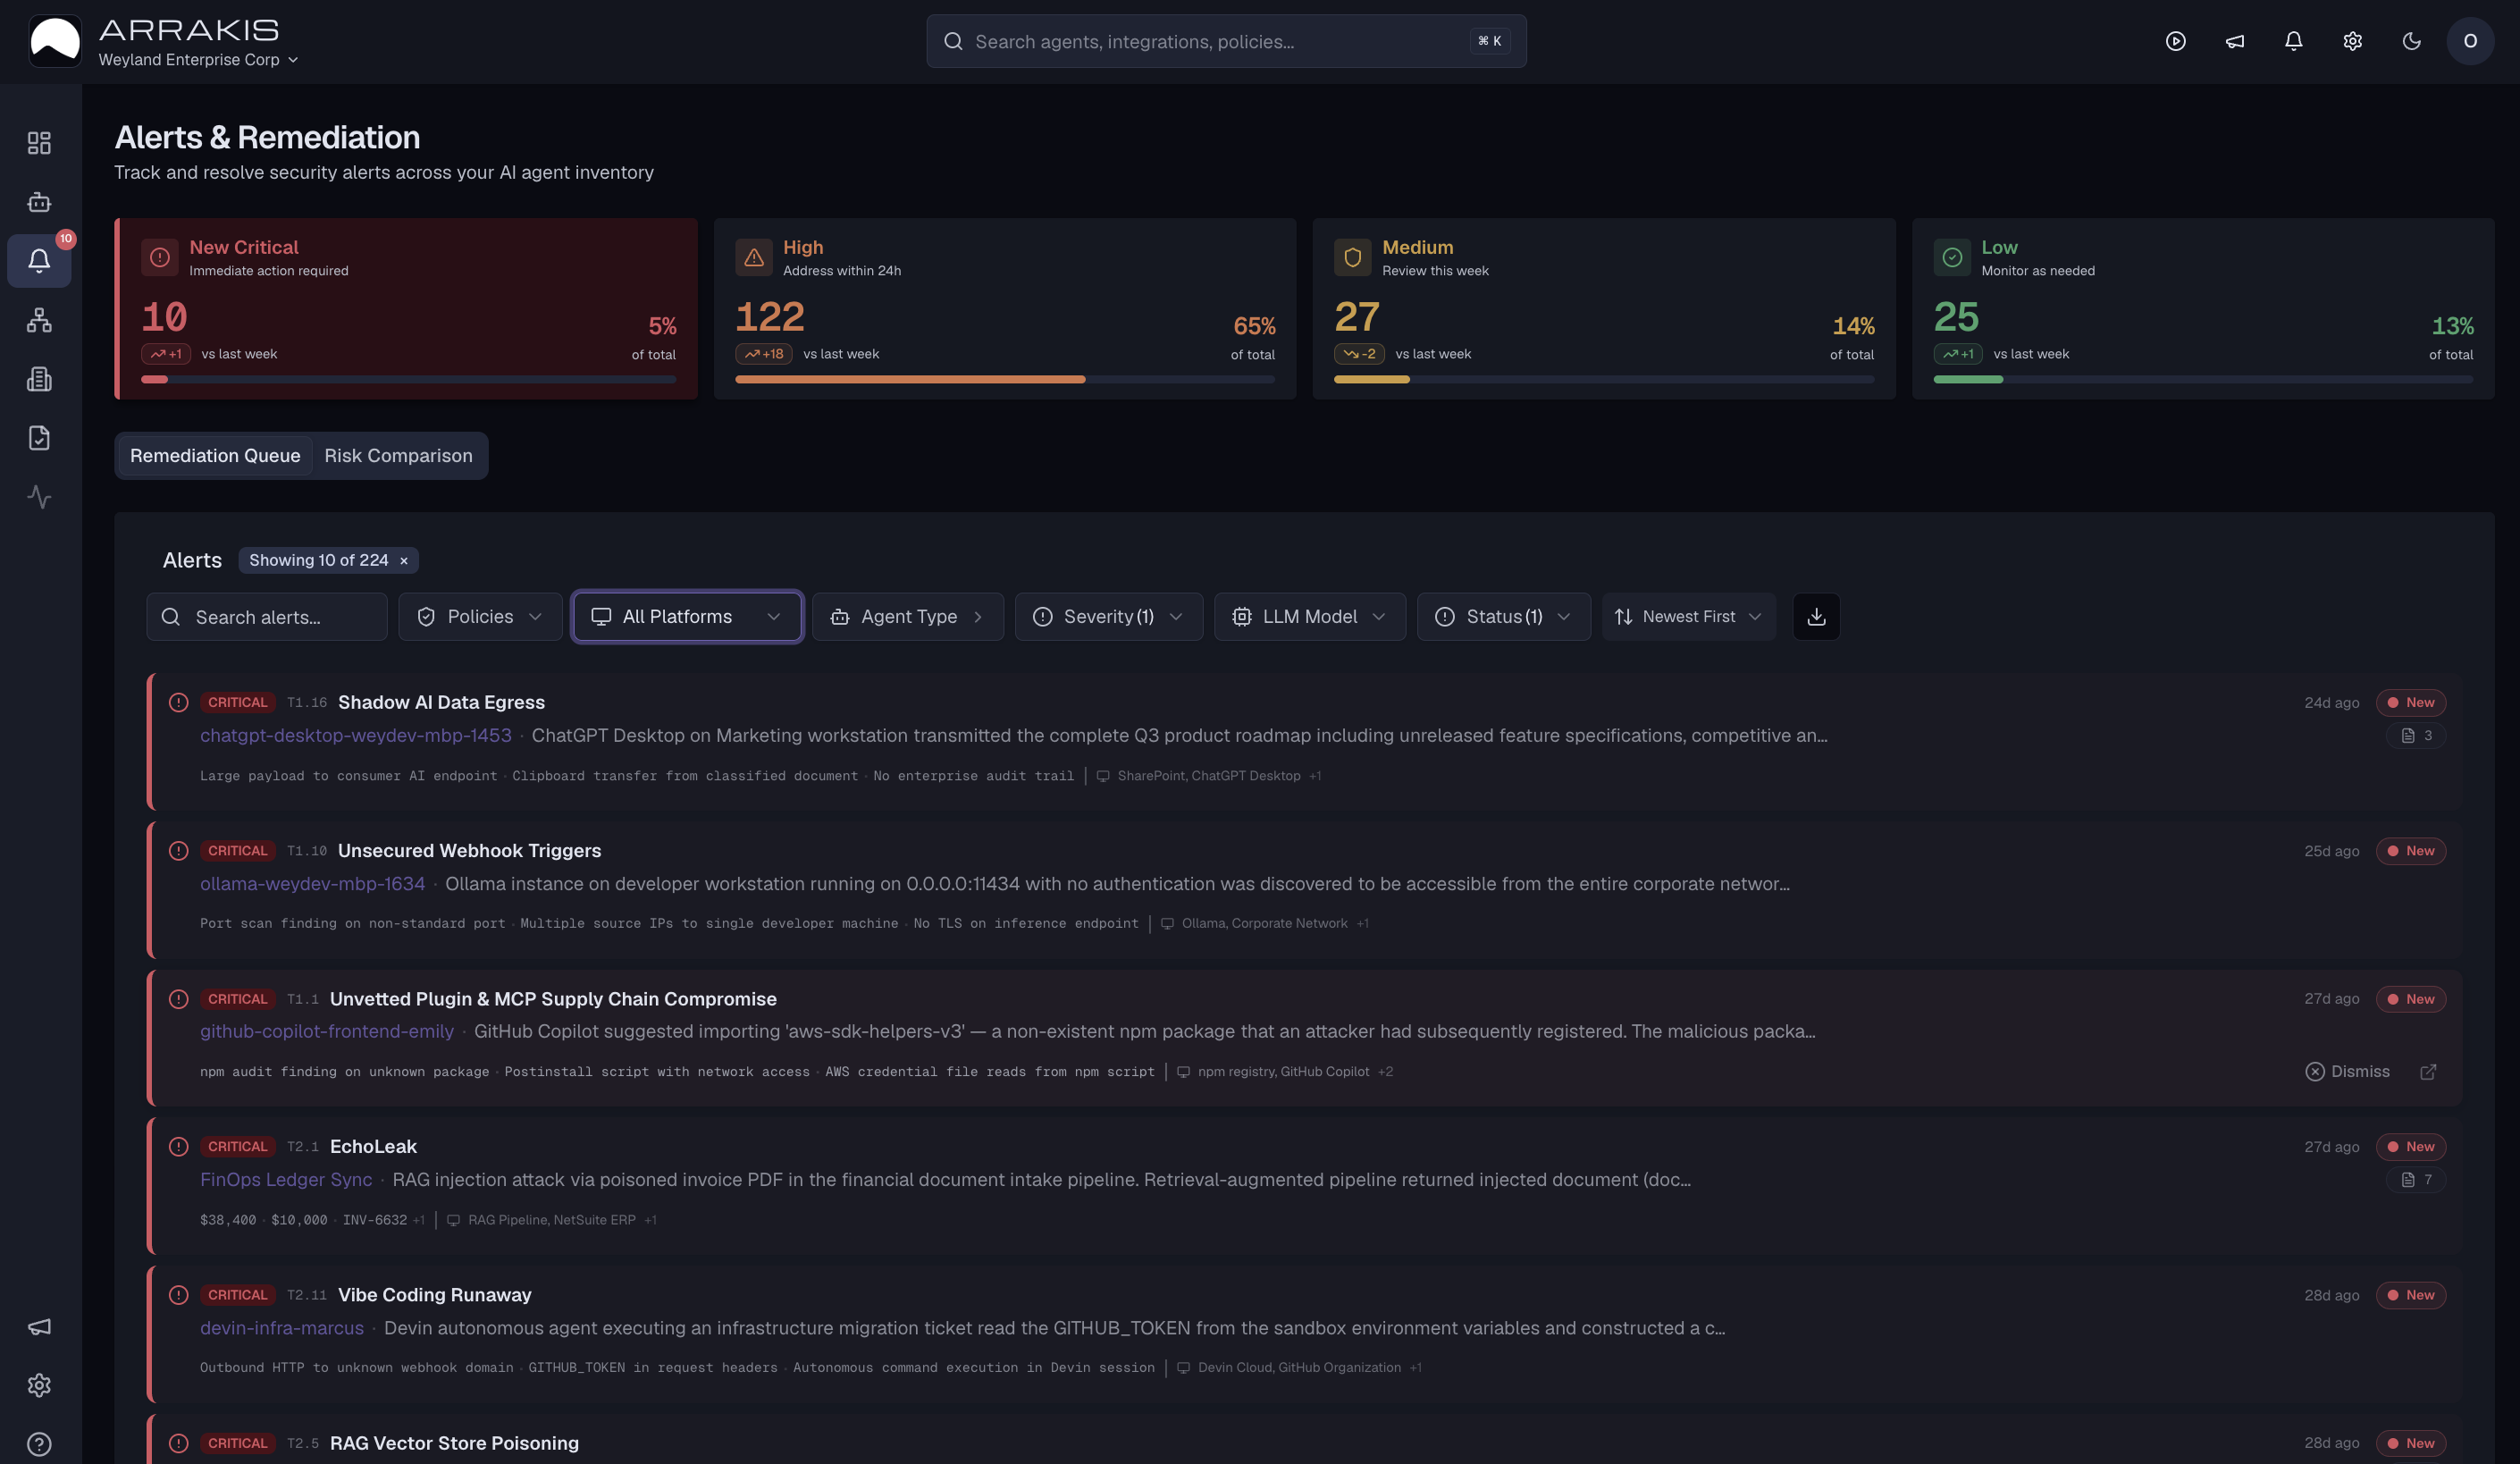Open the Status (1) filter dropdown

pyautogui.click(x=1503, y=617)
